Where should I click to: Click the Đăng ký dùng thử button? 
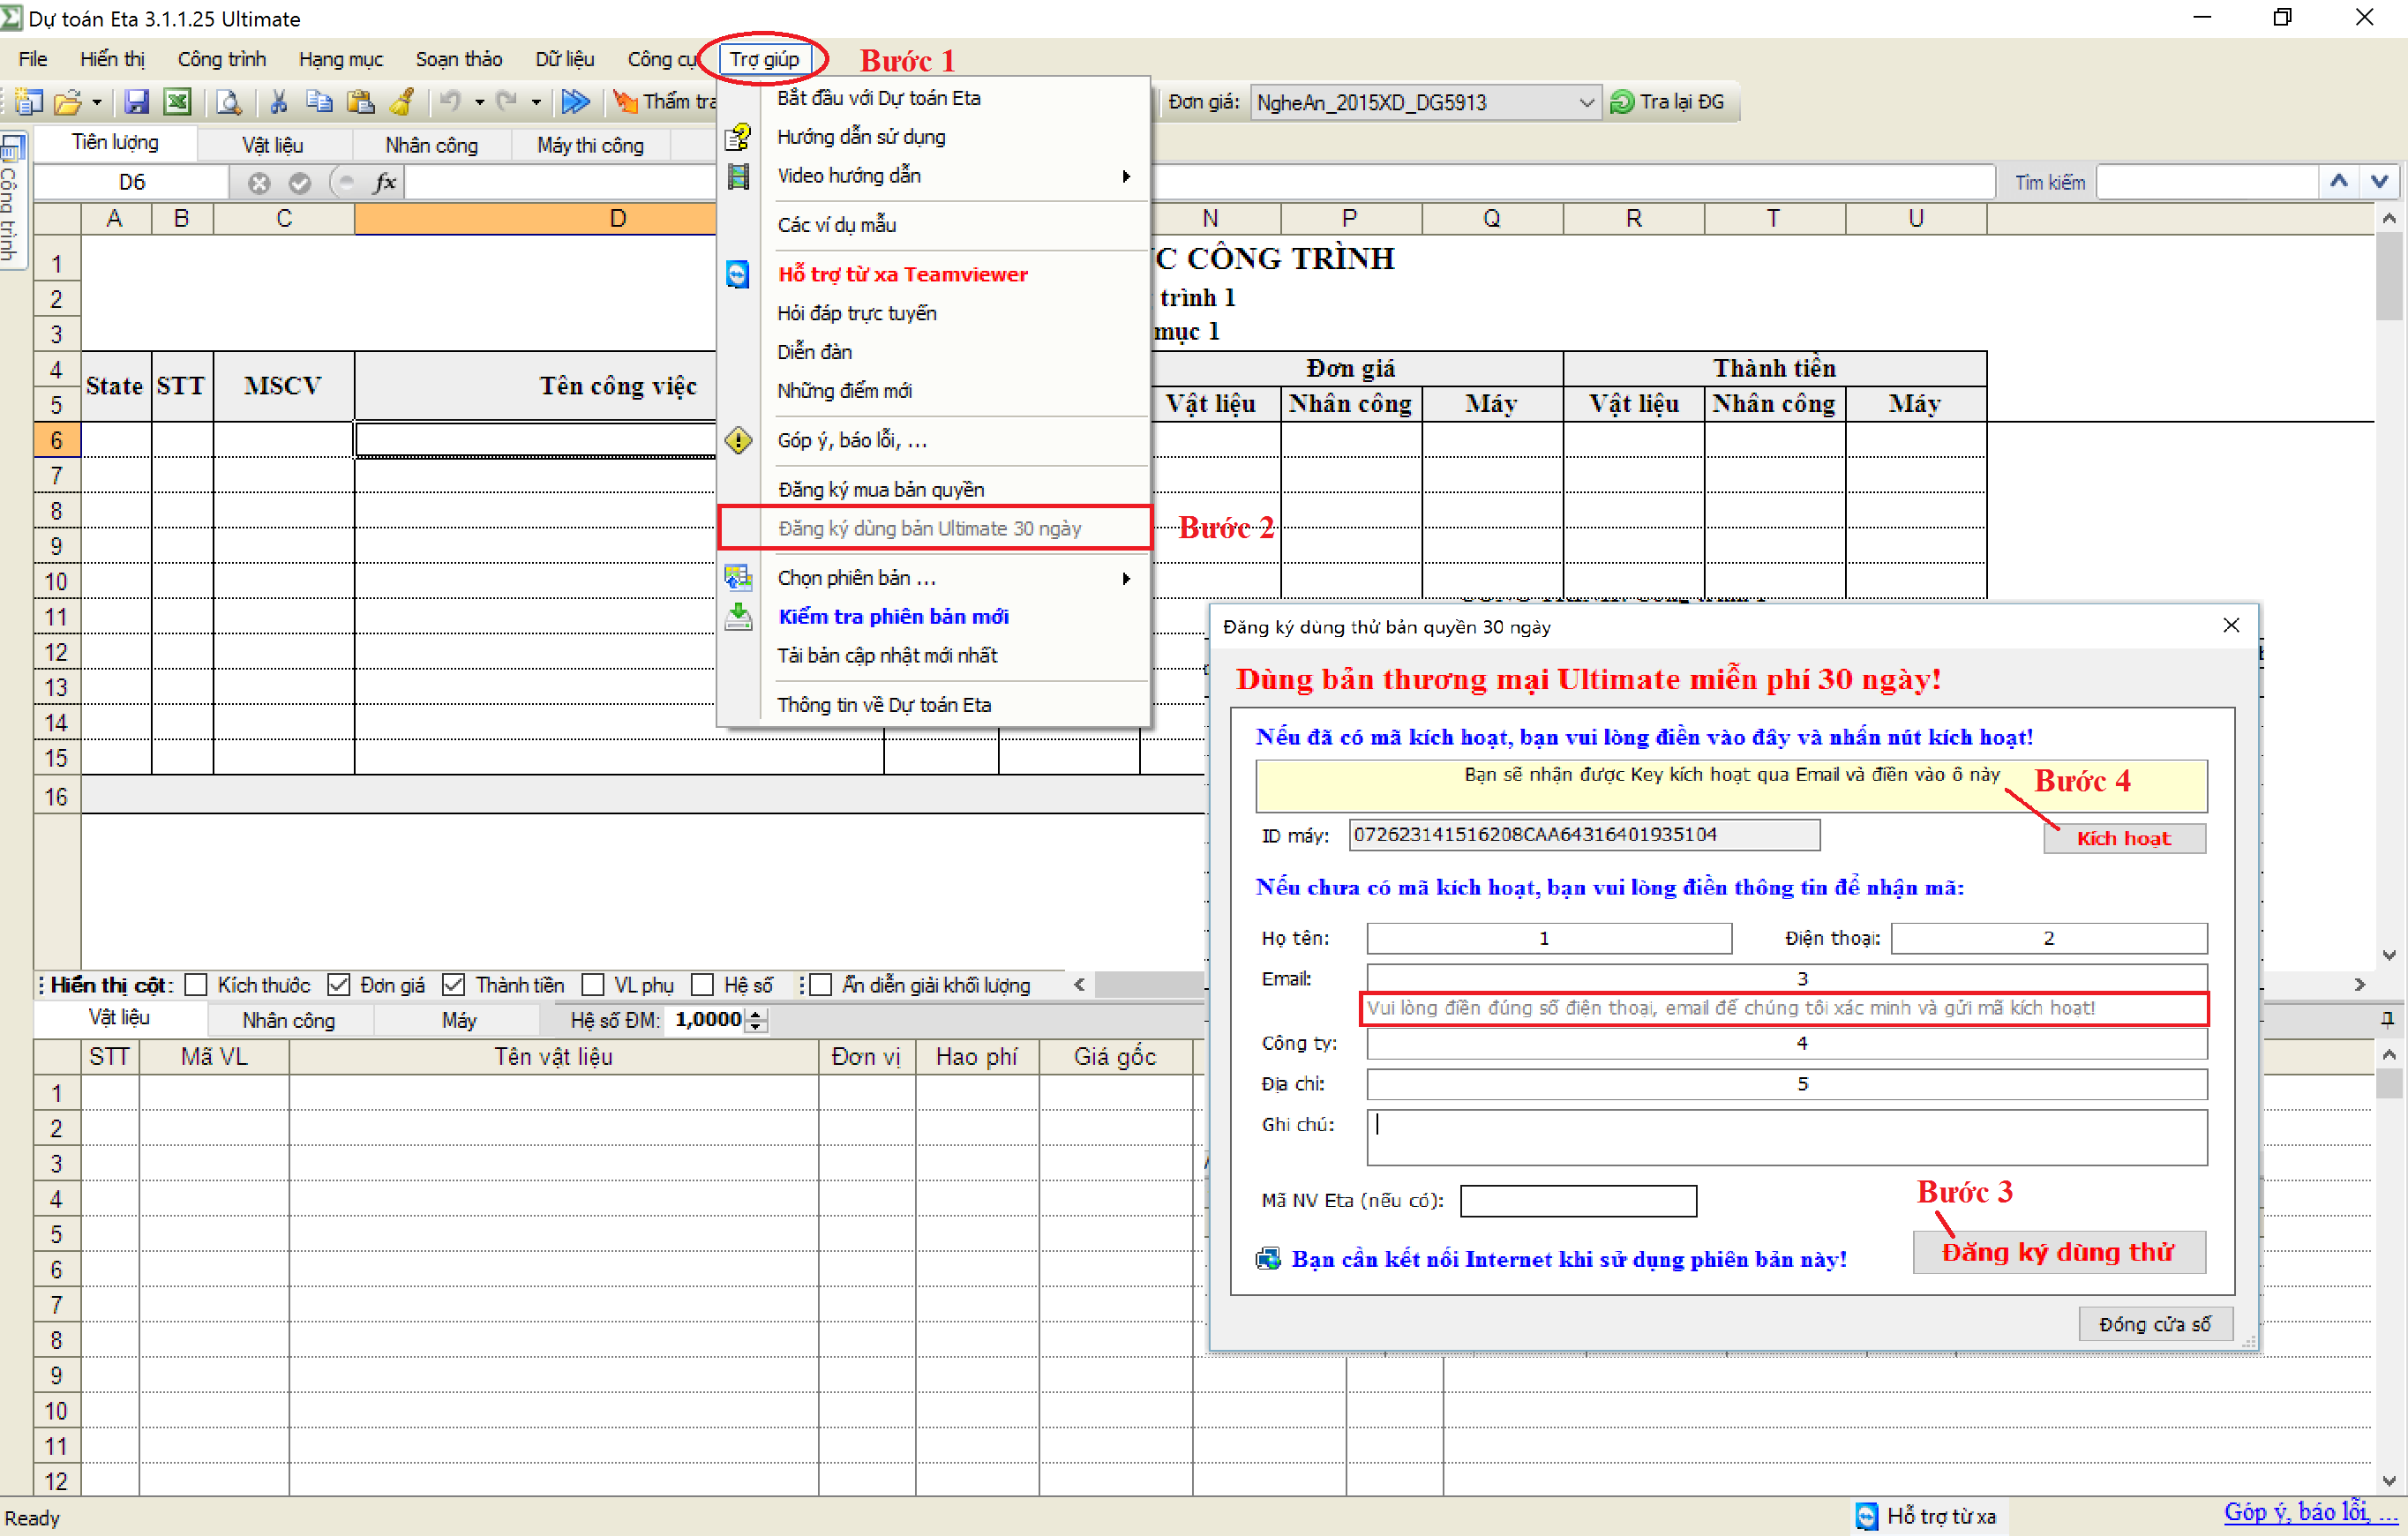pyautogui.click(x=2058, y=1252)
